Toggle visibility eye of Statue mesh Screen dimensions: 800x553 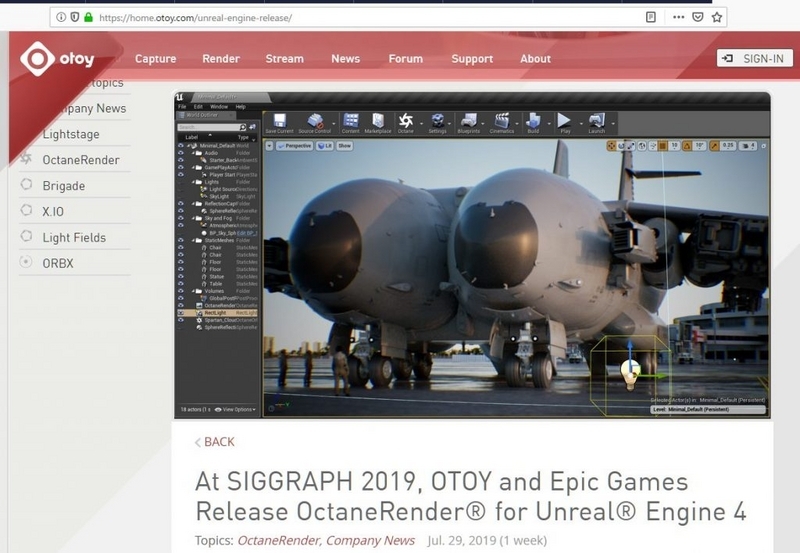coord(181,276)
